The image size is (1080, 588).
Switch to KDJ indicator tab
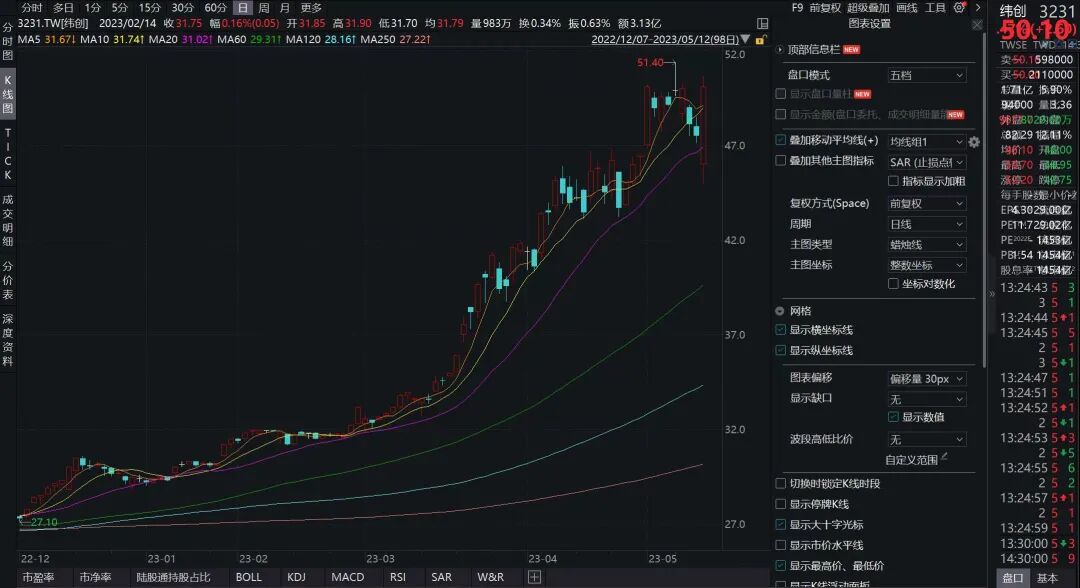tap(296, 577)
